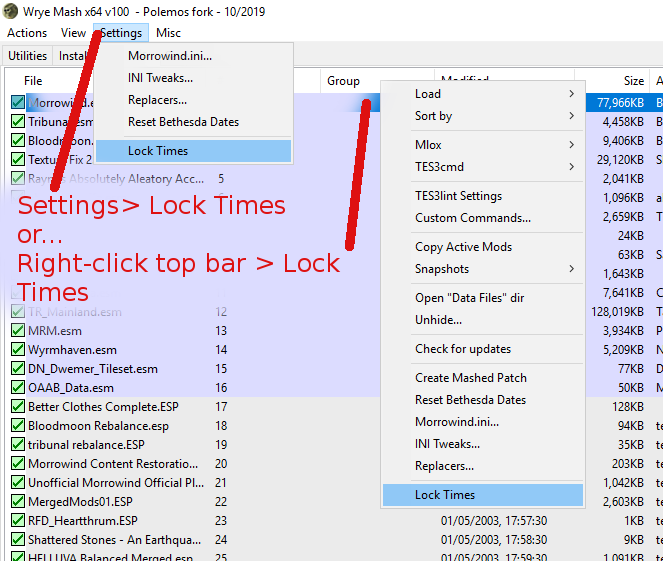Choose Morrowind.ini... in the context menu
The height and width of the screenshot is (561, 663).
click(x=483, y=422)
